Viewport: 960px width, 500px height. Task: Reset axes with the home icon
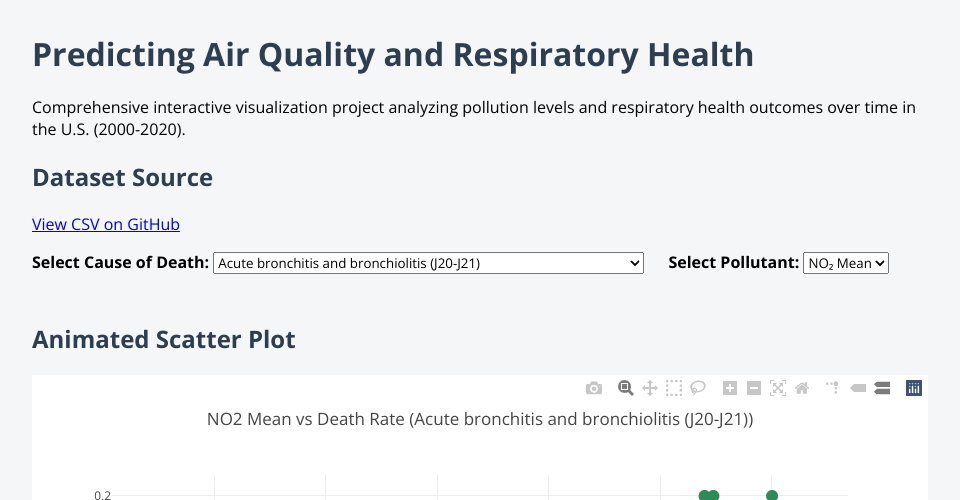pyautogui.click(x=801, y=388)
